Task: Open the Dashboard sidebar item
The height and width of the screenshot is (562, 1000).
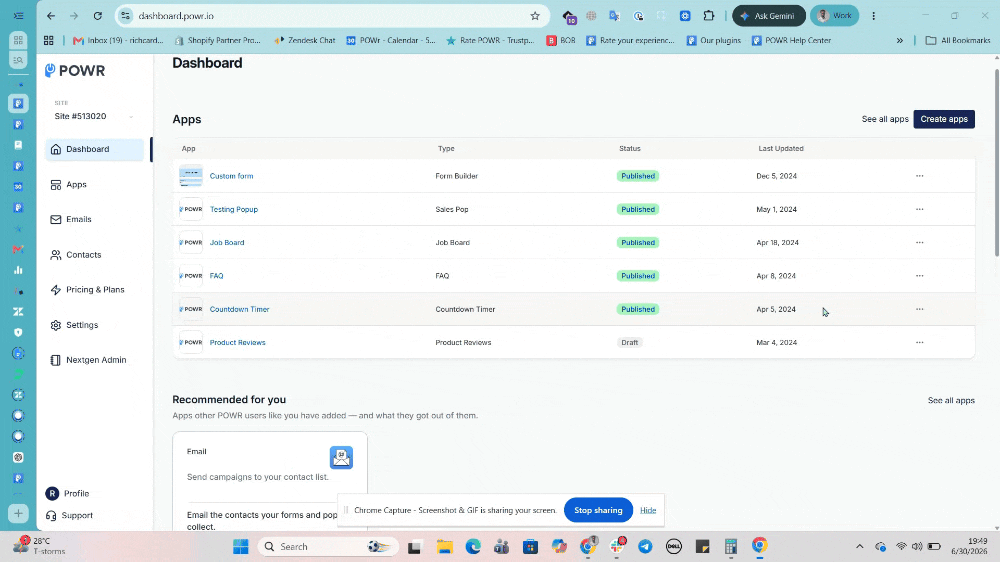Action: pyautogui.click(x=94, y=149)
